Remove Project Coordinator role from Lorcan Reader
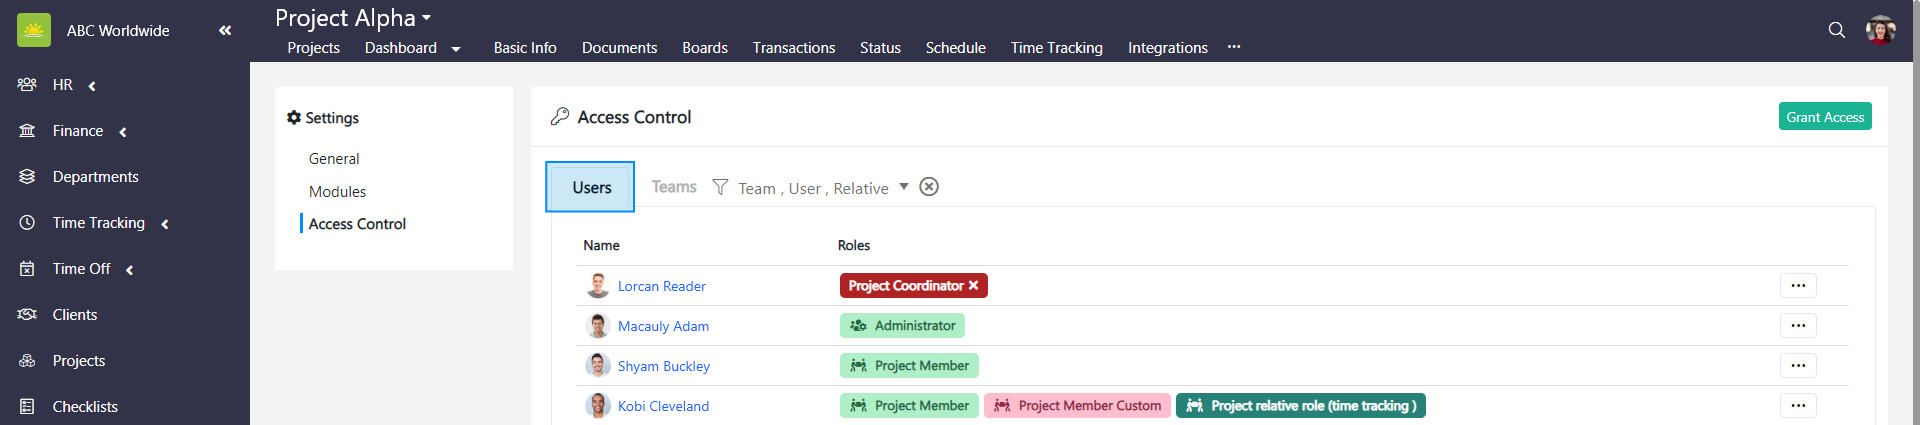This screenshot has width=1920, height=425. 973,286
